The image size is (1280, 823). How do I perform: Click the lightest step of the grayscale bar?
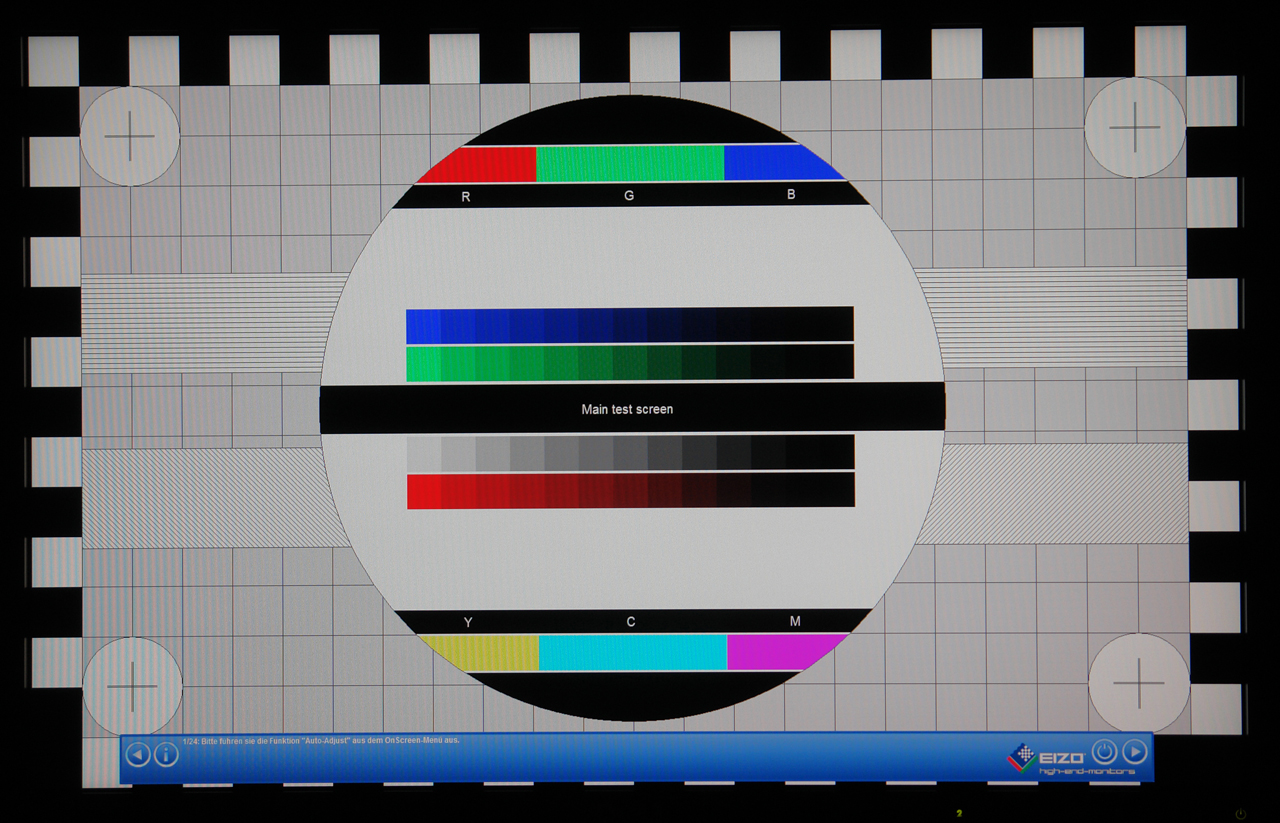[424, 453]
